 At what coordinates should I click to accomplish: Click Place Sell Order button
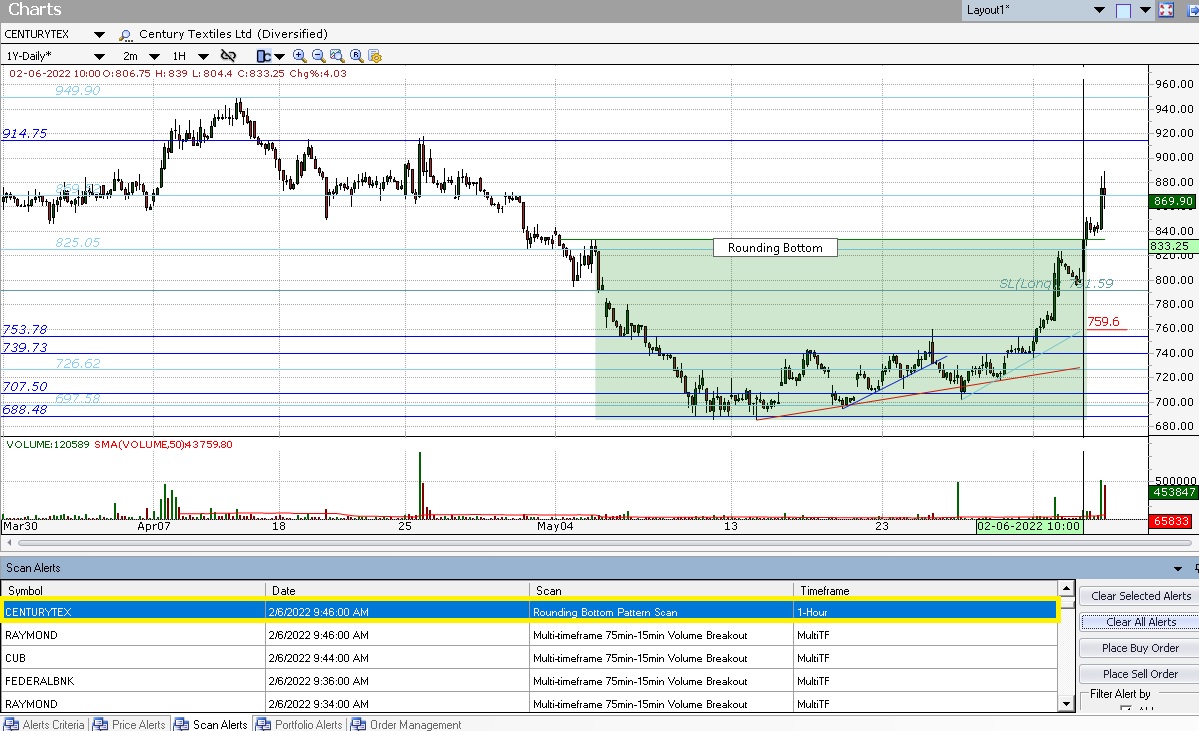(1140, 674)
